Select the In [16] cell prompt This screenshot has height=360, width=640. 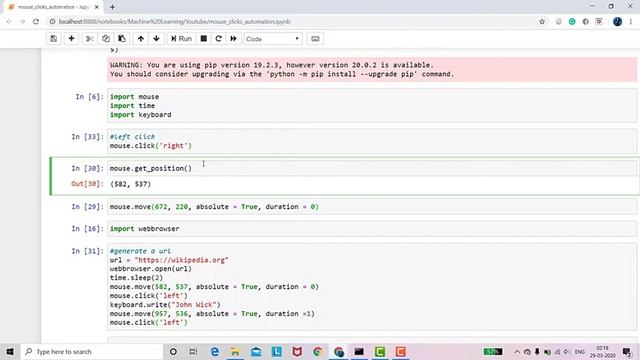[87, 229]
